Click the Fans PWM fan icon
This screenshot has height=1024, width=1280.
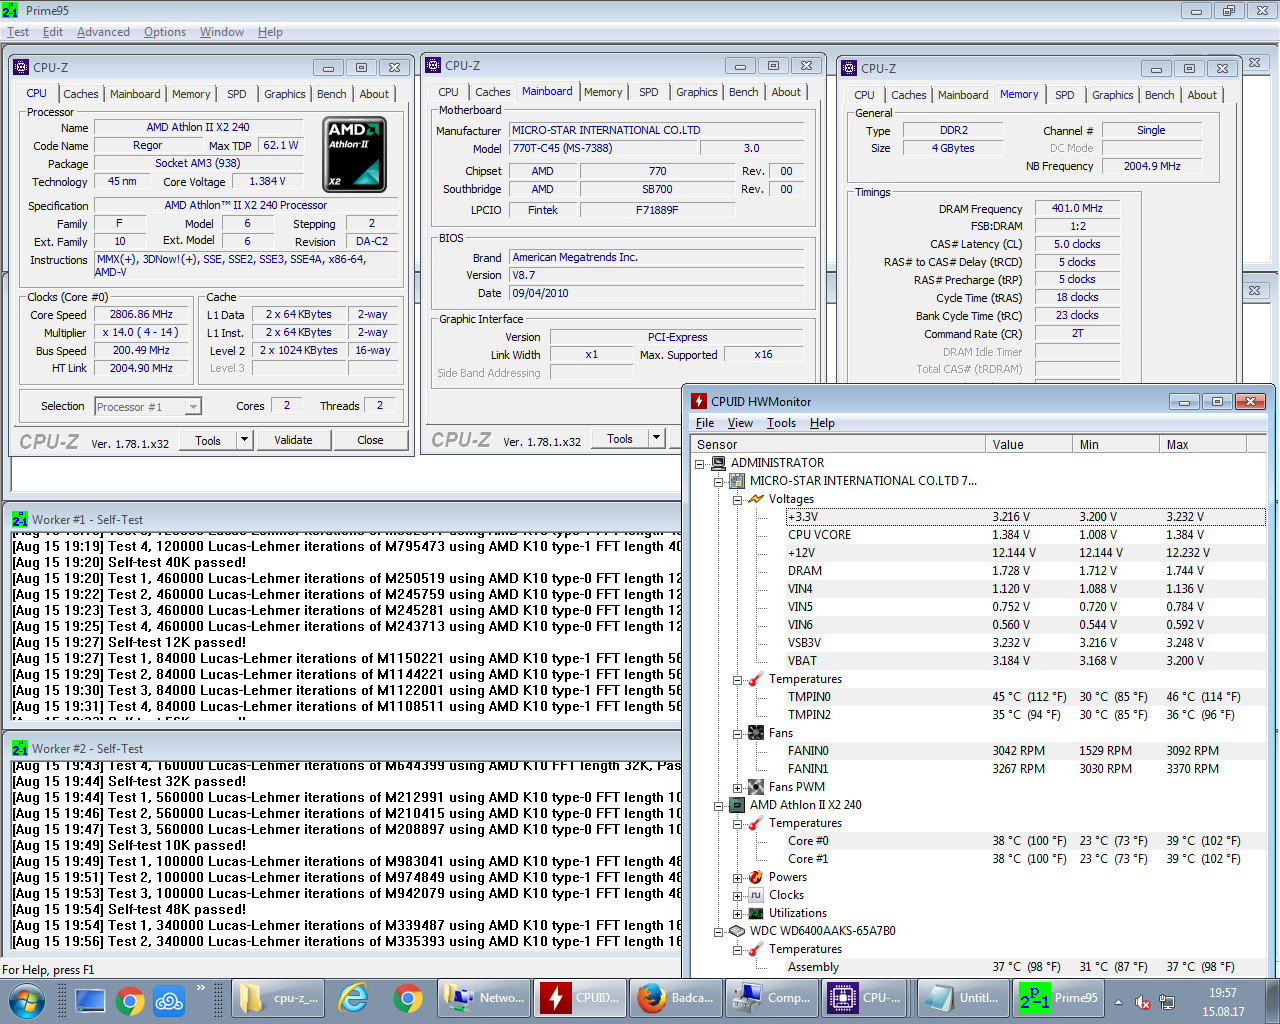point(756,787)
